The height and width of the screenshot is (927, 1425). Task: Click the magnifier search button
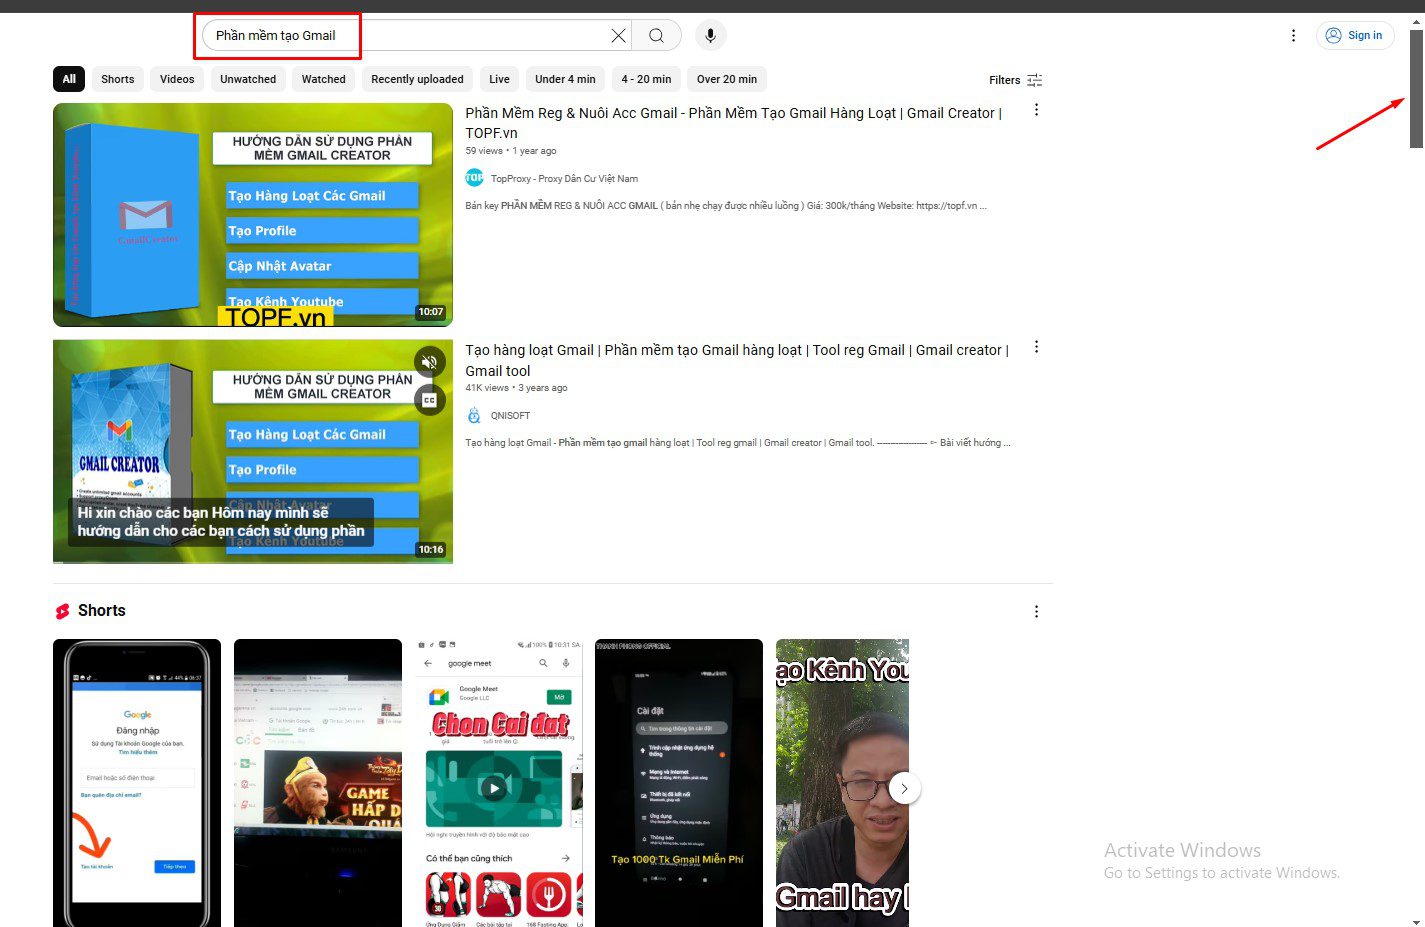656,35
